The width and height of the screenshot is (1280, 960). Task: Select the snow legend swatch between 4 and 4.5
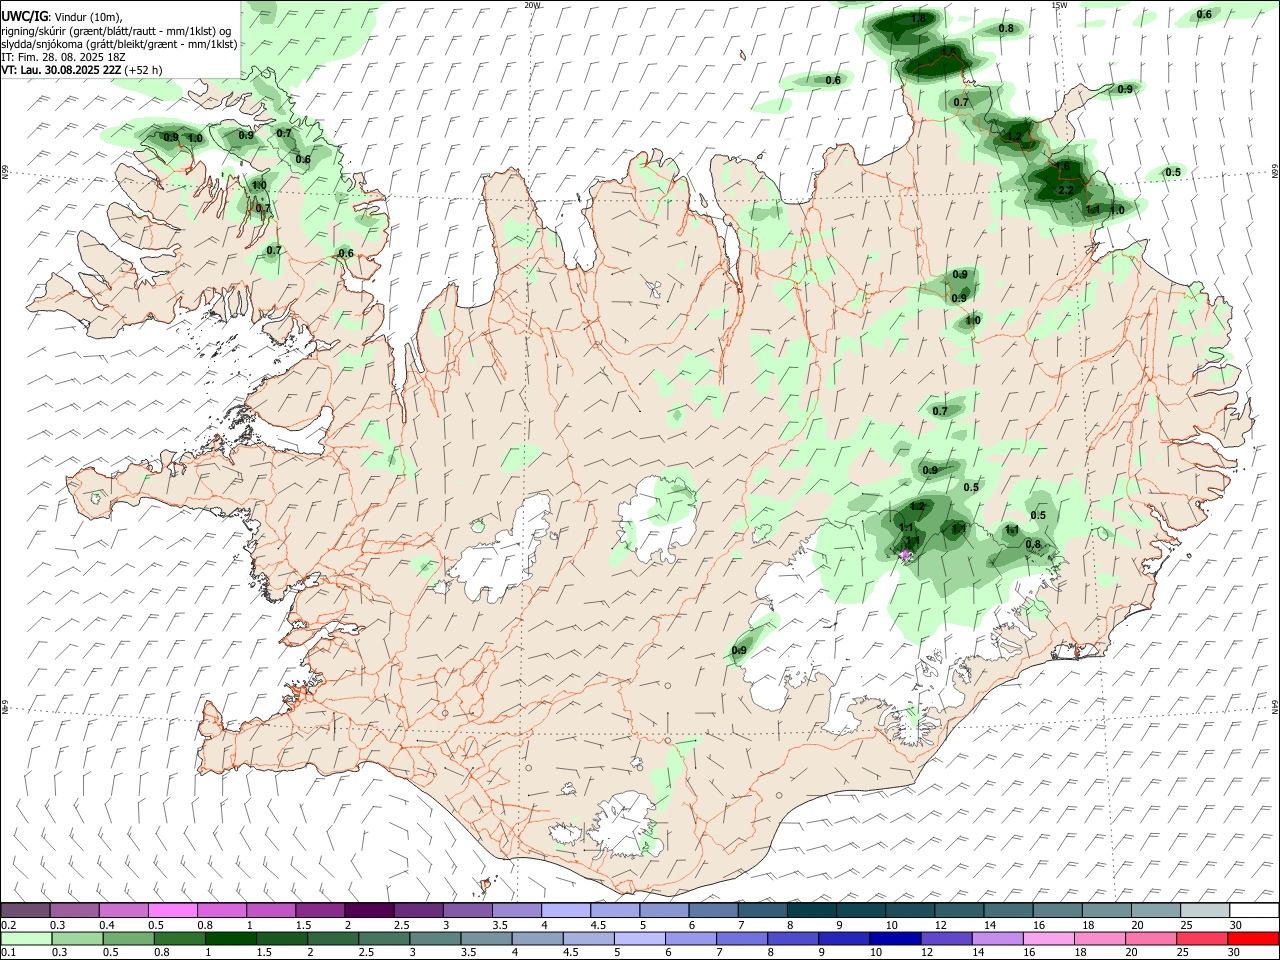pyautogui.click(x=566, y=910)
